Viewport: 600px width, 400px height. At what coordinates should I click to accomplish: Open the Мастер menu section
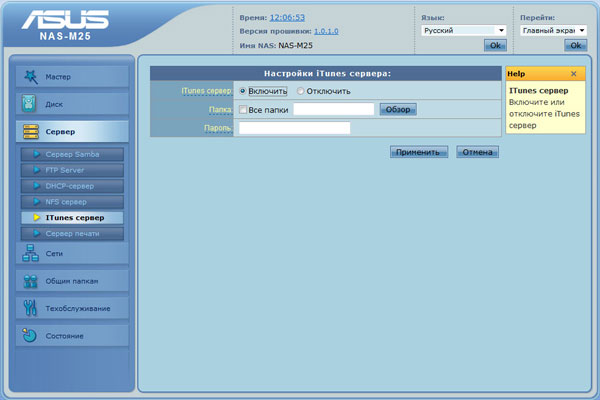[72, 77]
